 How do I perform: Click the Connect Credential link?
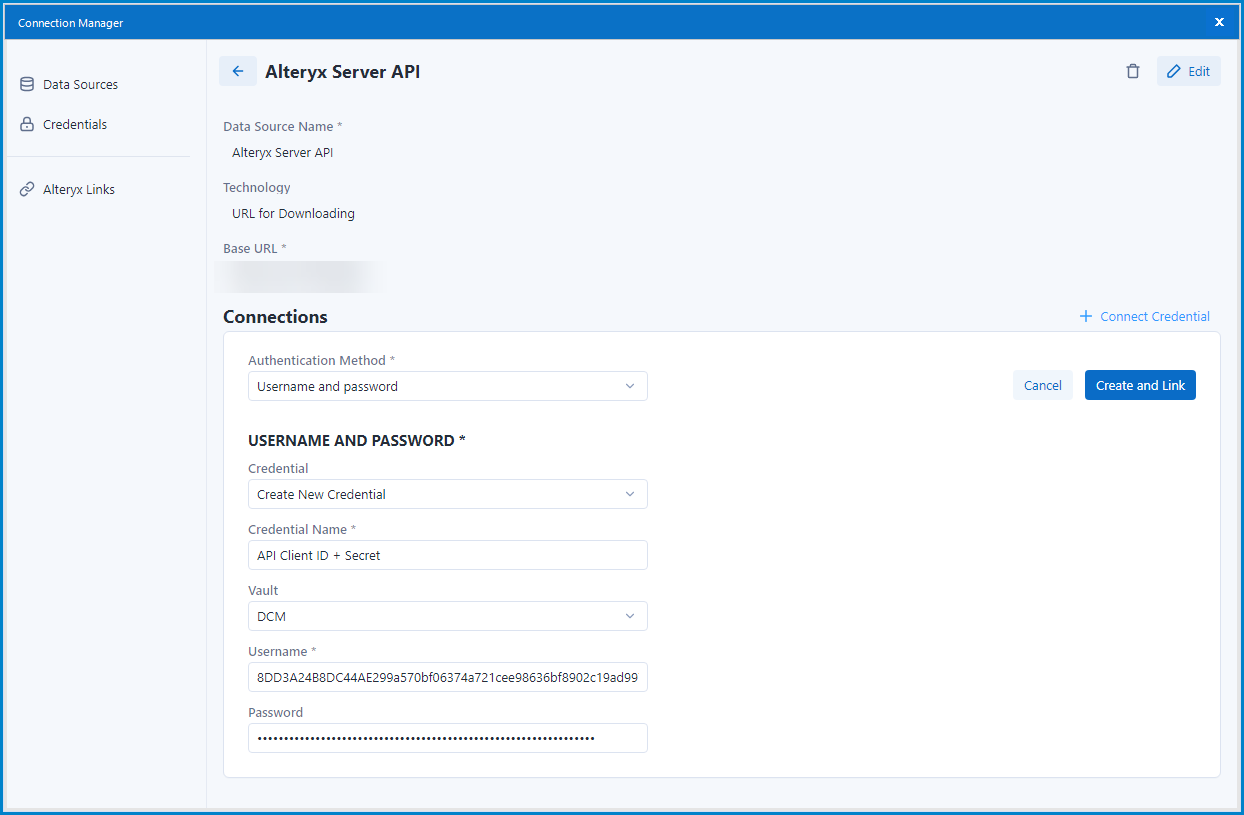pyautogui.click(x=1153, y=316)
